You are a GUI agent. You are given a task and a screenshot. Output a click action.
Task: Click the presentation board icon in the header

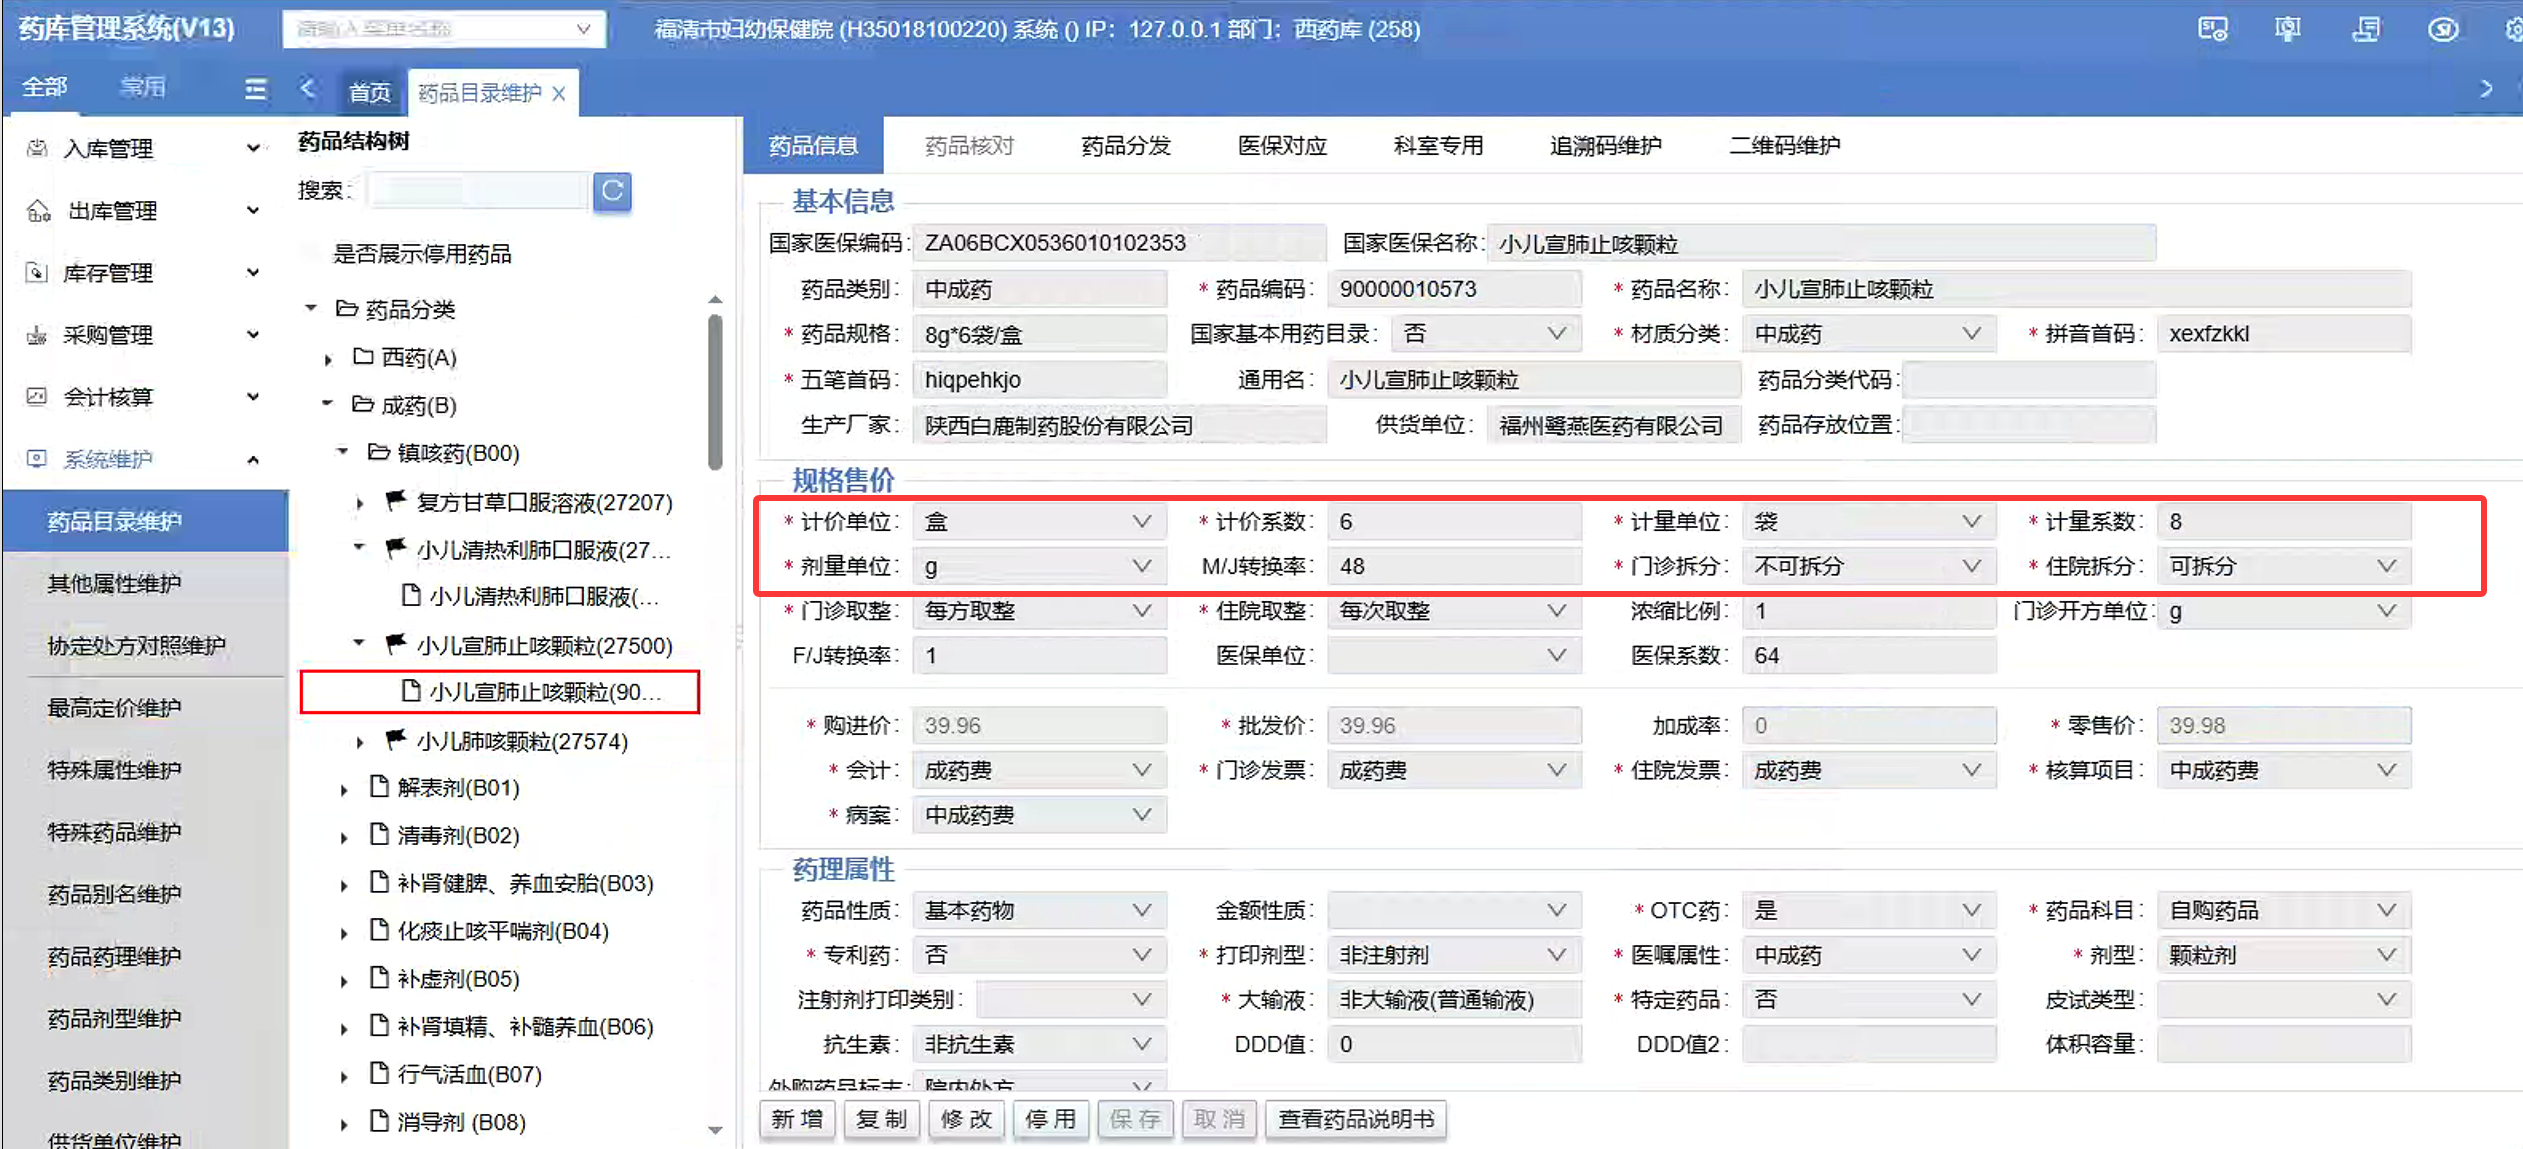coord(2287,30)
